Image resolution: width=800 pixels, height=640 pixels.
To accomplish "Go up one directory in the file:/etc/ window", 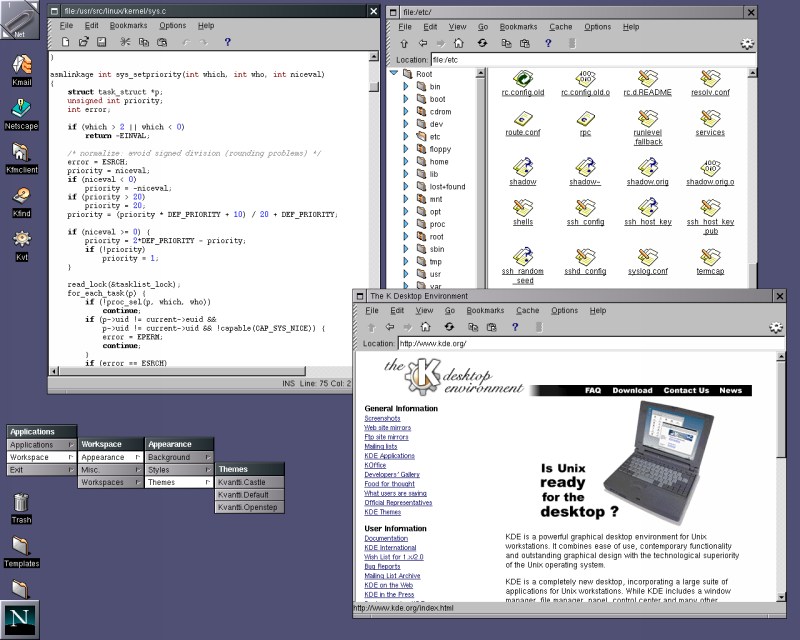I will click(404, 43).
